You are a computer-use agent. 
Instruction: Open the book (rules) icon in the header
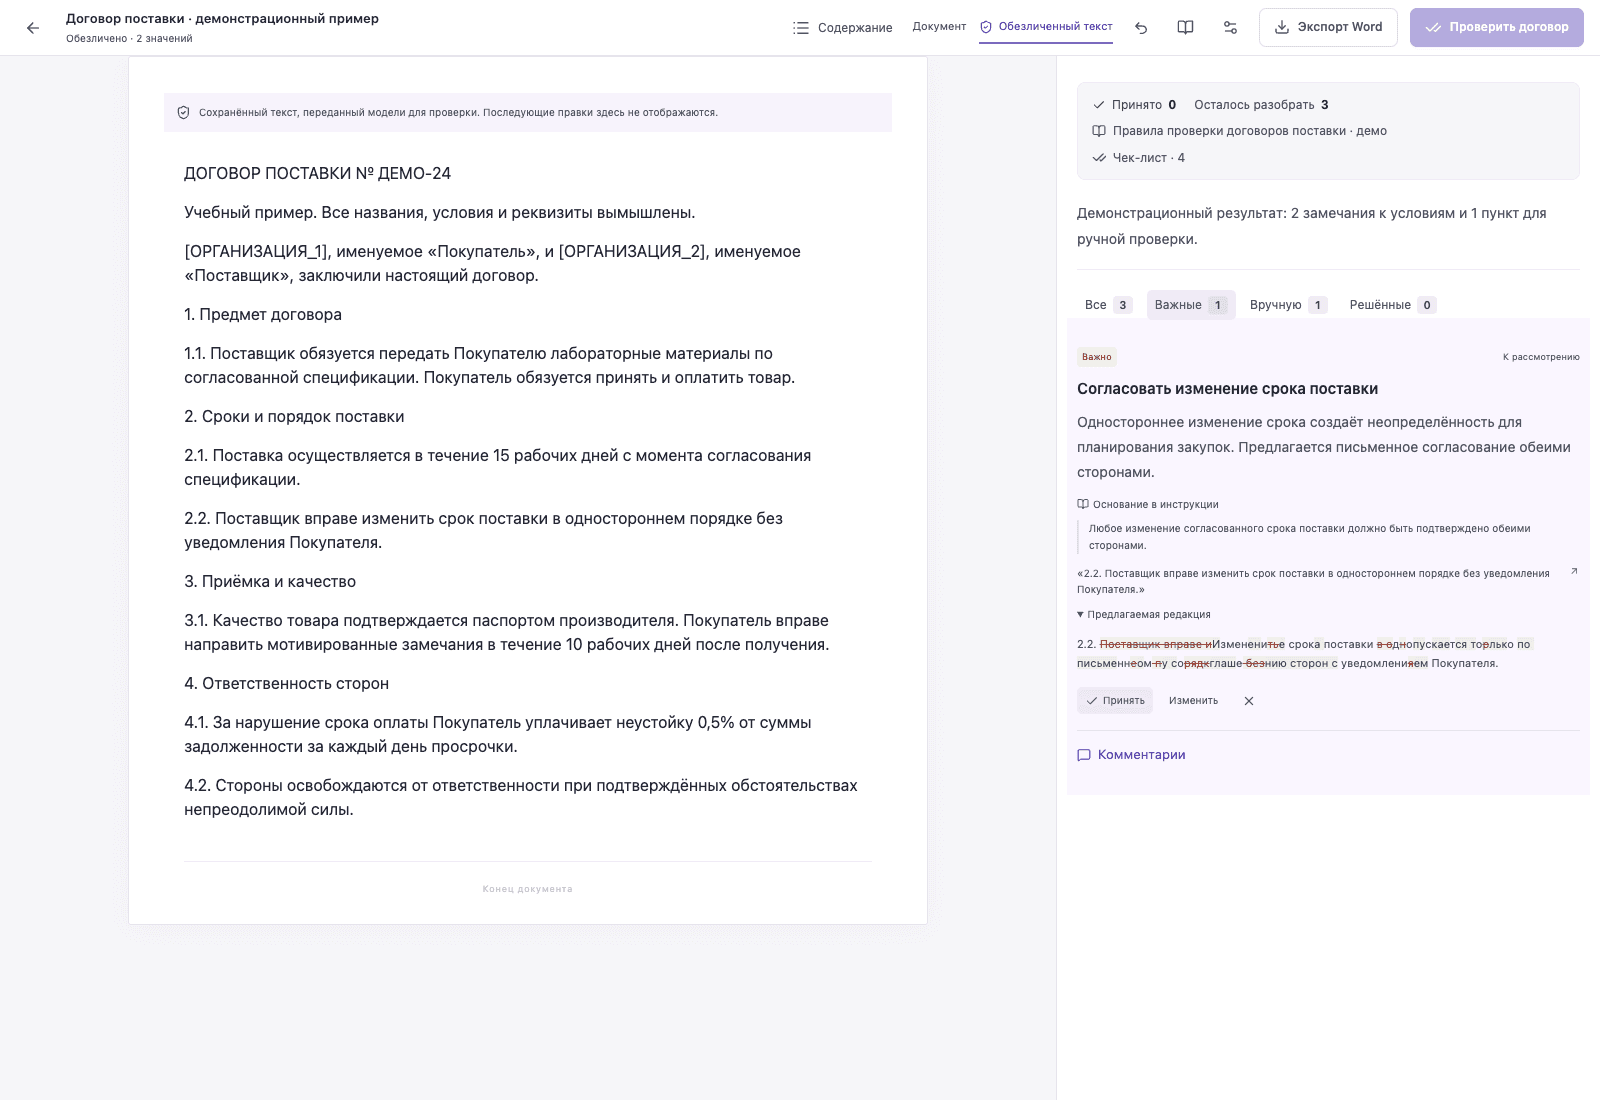[x=1185, y=28]
